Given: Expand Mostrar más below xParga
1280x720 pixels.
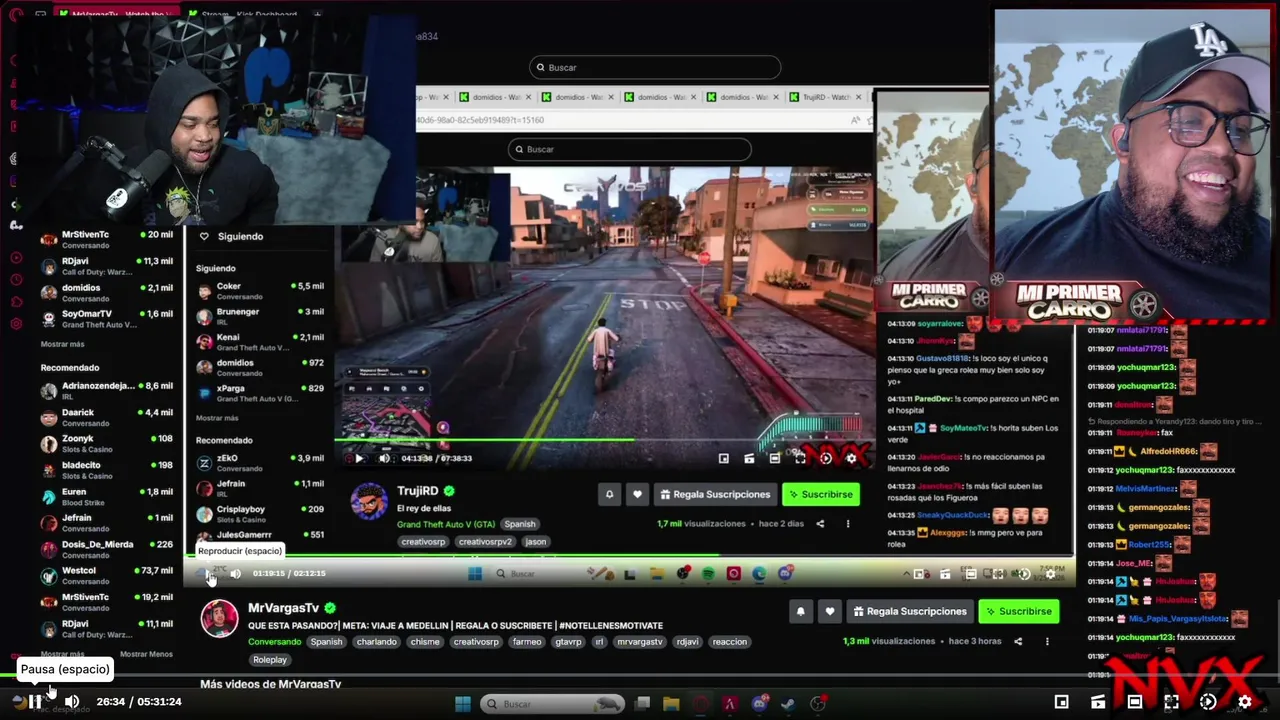Looking at the screenshot, I should tap(217, 418).
